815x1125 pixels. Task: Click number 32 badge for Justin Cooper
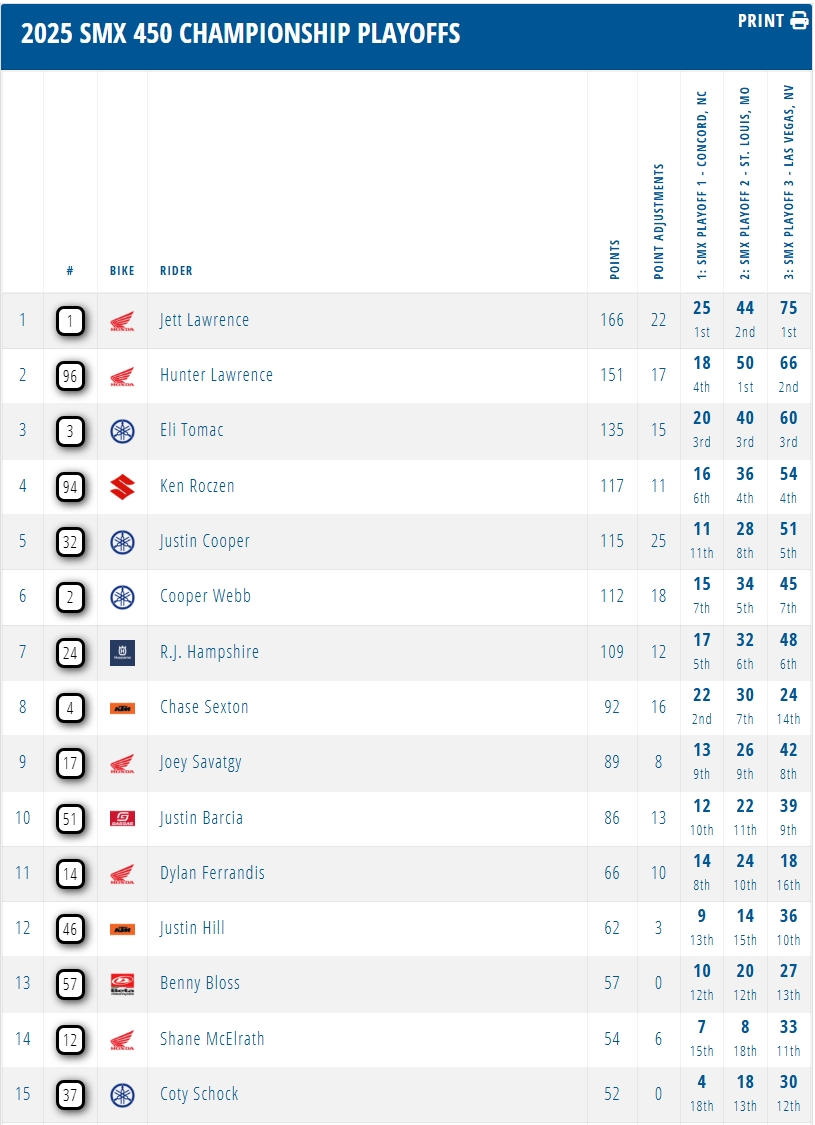pos(70,542)
